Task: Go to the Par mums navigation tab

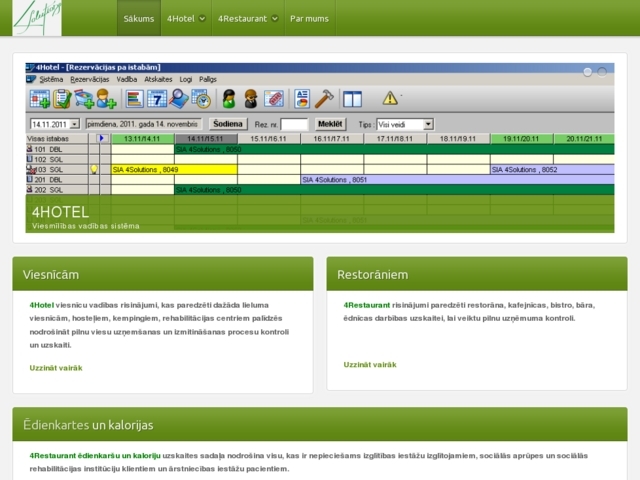Action: pos(309,18)
